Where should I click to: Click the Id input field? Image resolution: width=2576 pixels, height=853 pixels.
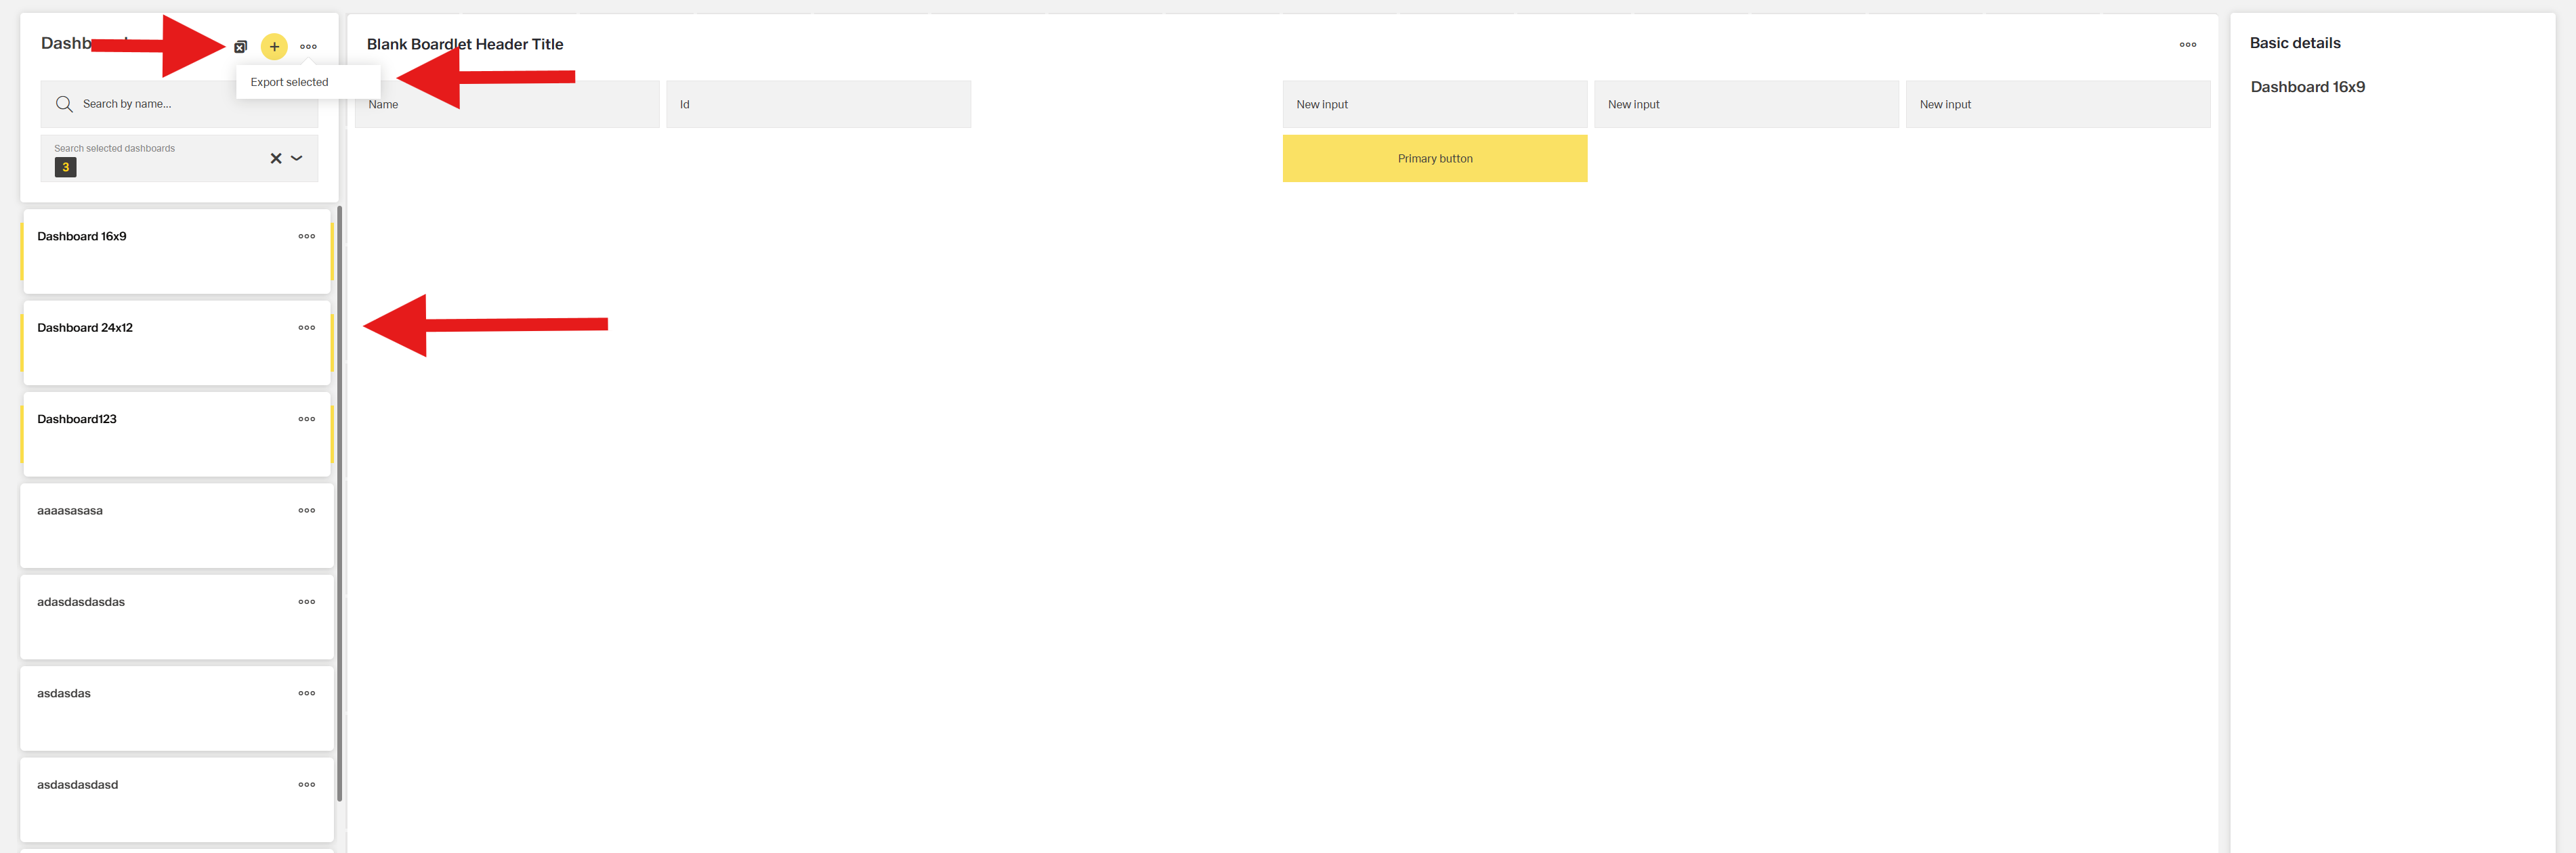(818, 104)
